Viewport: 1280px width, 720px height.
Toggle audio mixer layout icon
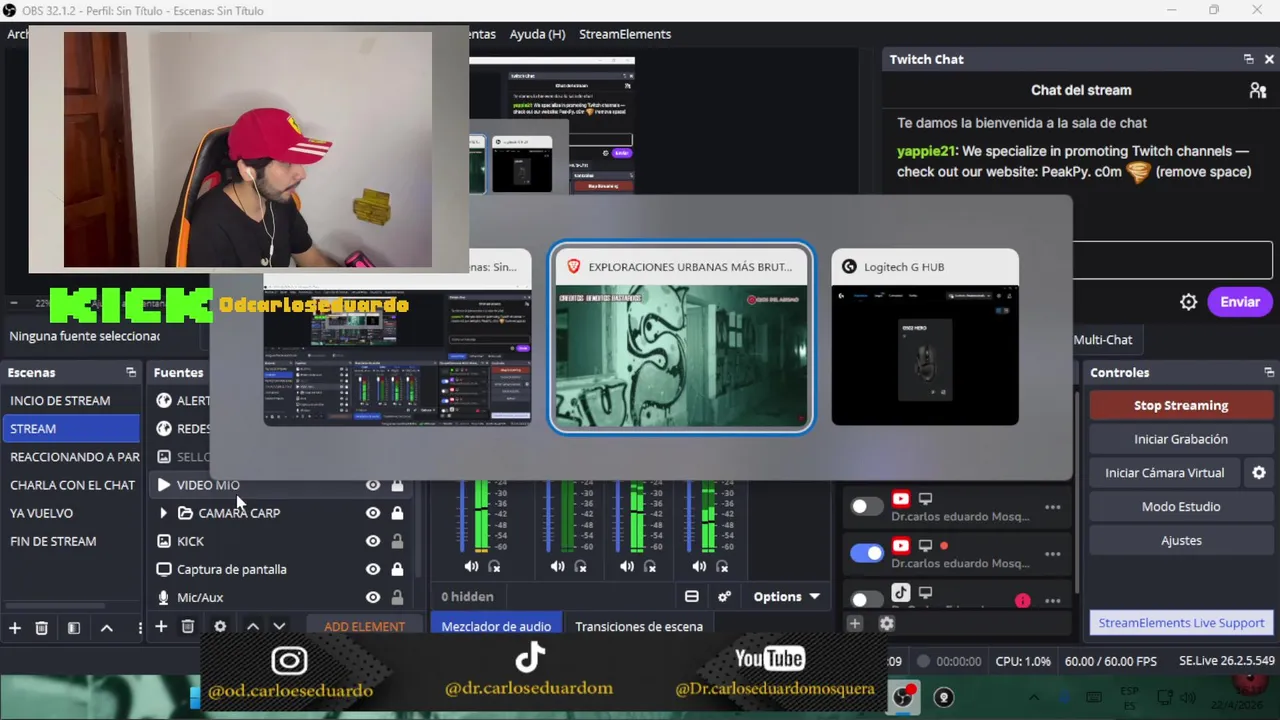point(691,596)
